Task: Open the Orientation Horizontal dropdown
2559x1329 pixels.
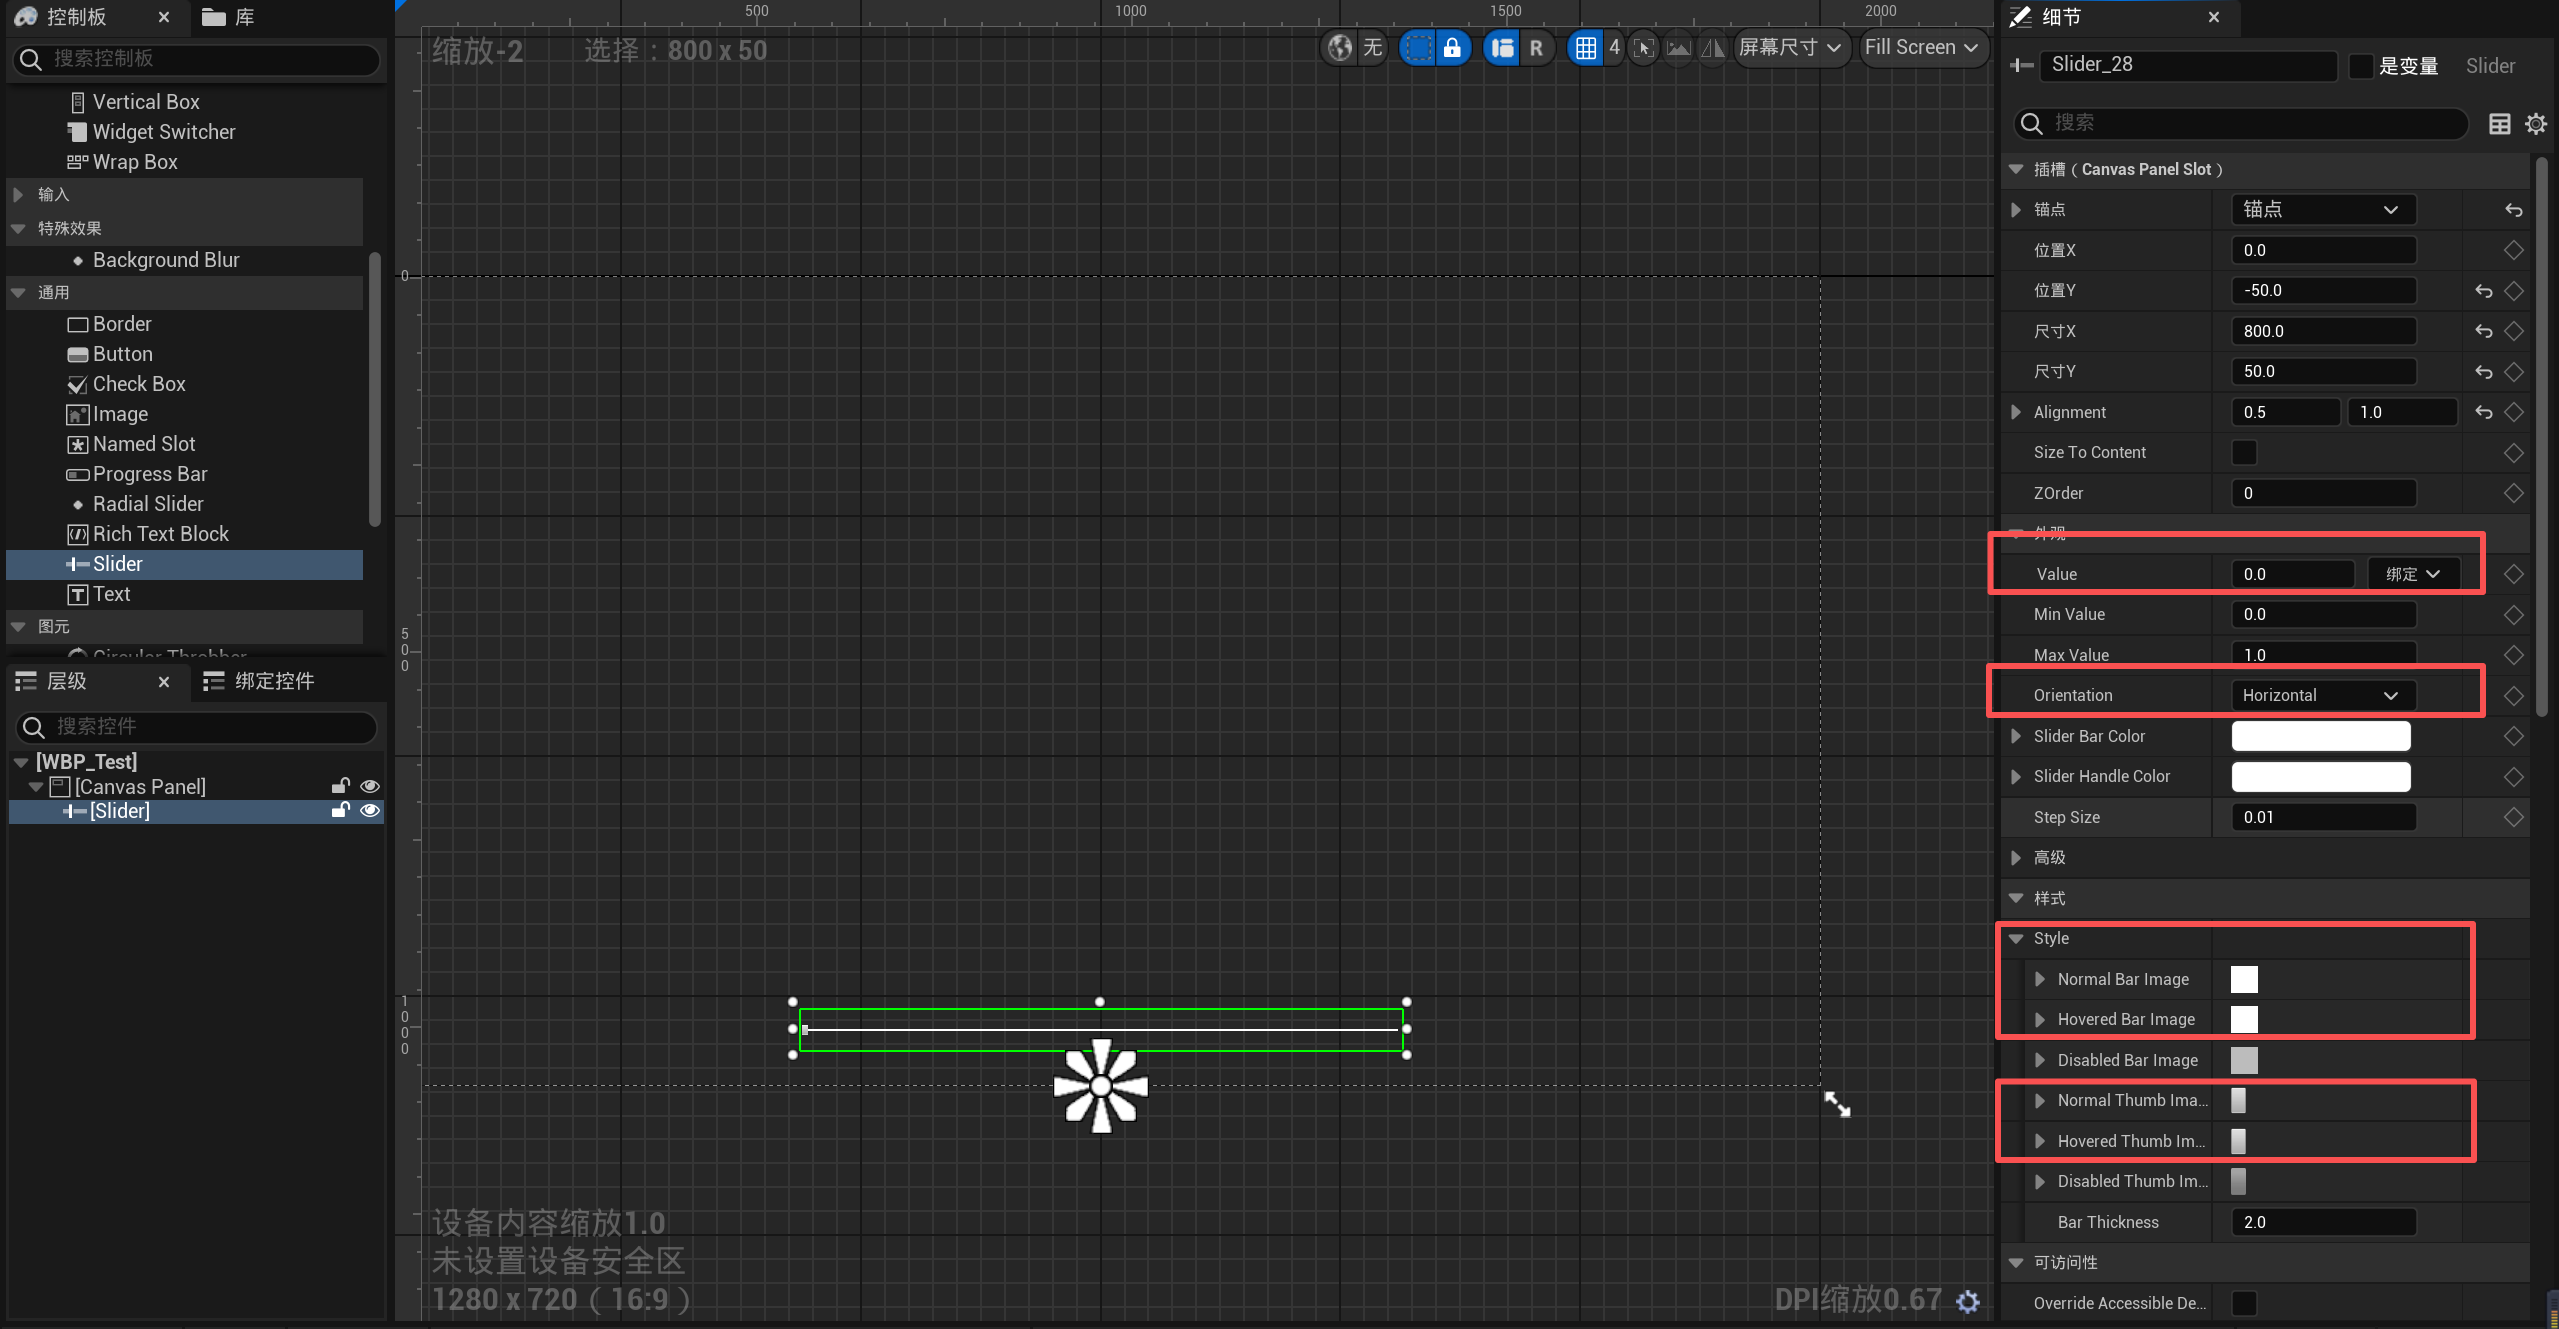Action: [x=2322, y=695]
